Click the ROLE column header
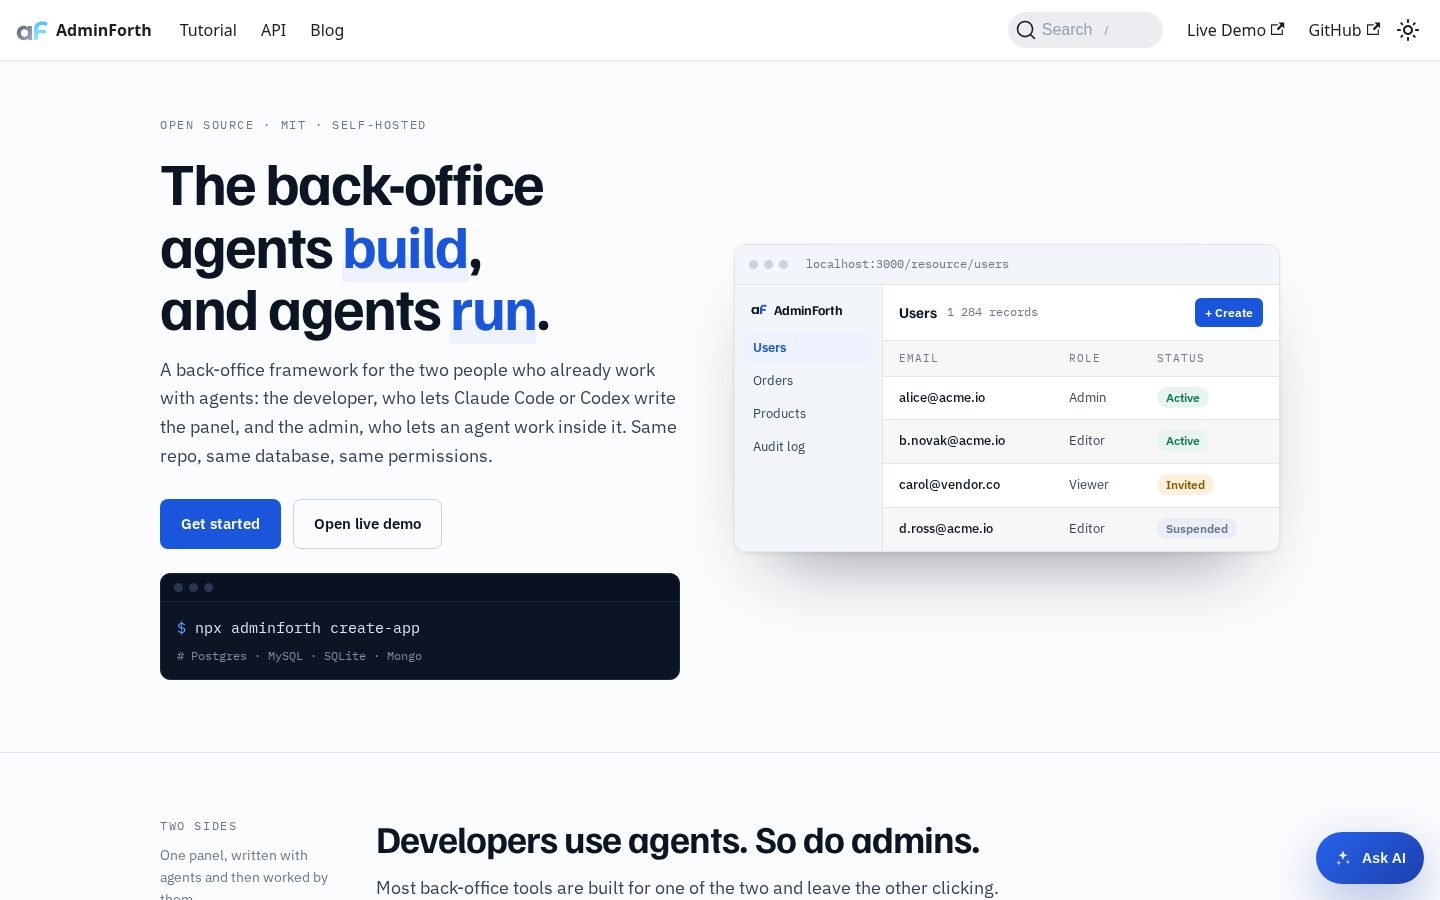Viewport: 1440px width, 900px height. 1084,358
